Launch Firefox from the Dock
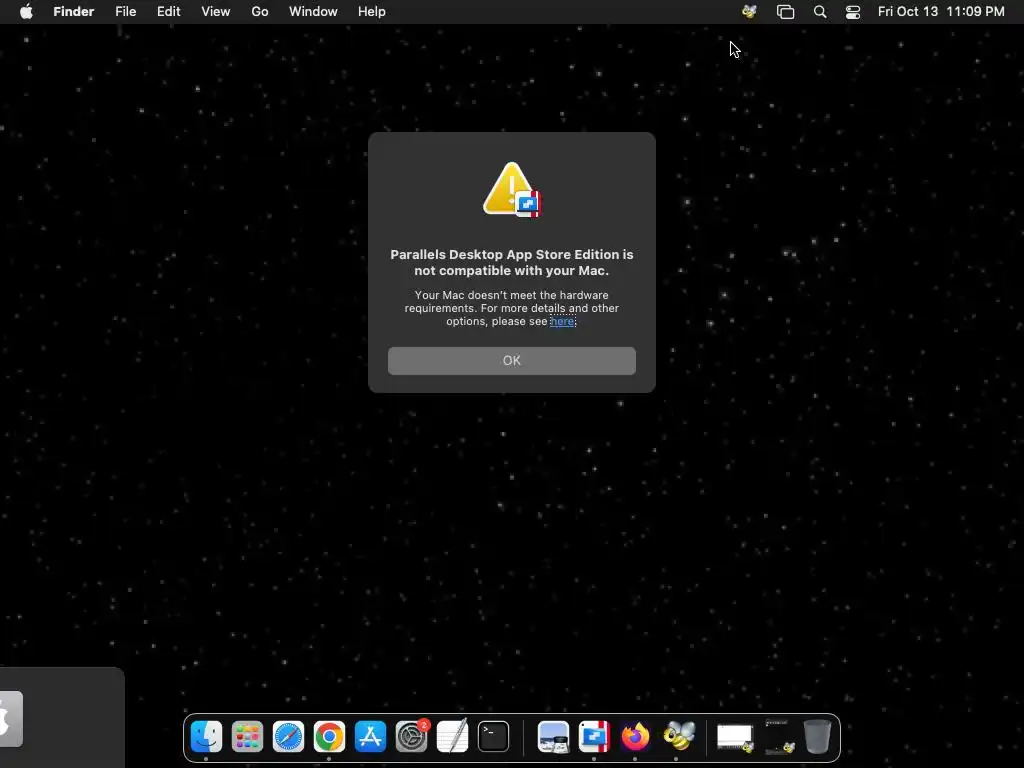This screenshot has height=768, width=1024. click(635, 737)
